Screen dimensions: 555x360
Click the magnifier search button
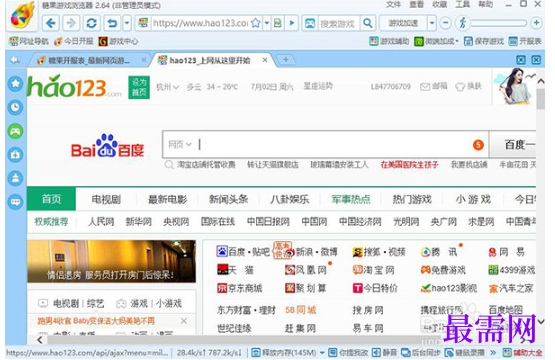368,23
